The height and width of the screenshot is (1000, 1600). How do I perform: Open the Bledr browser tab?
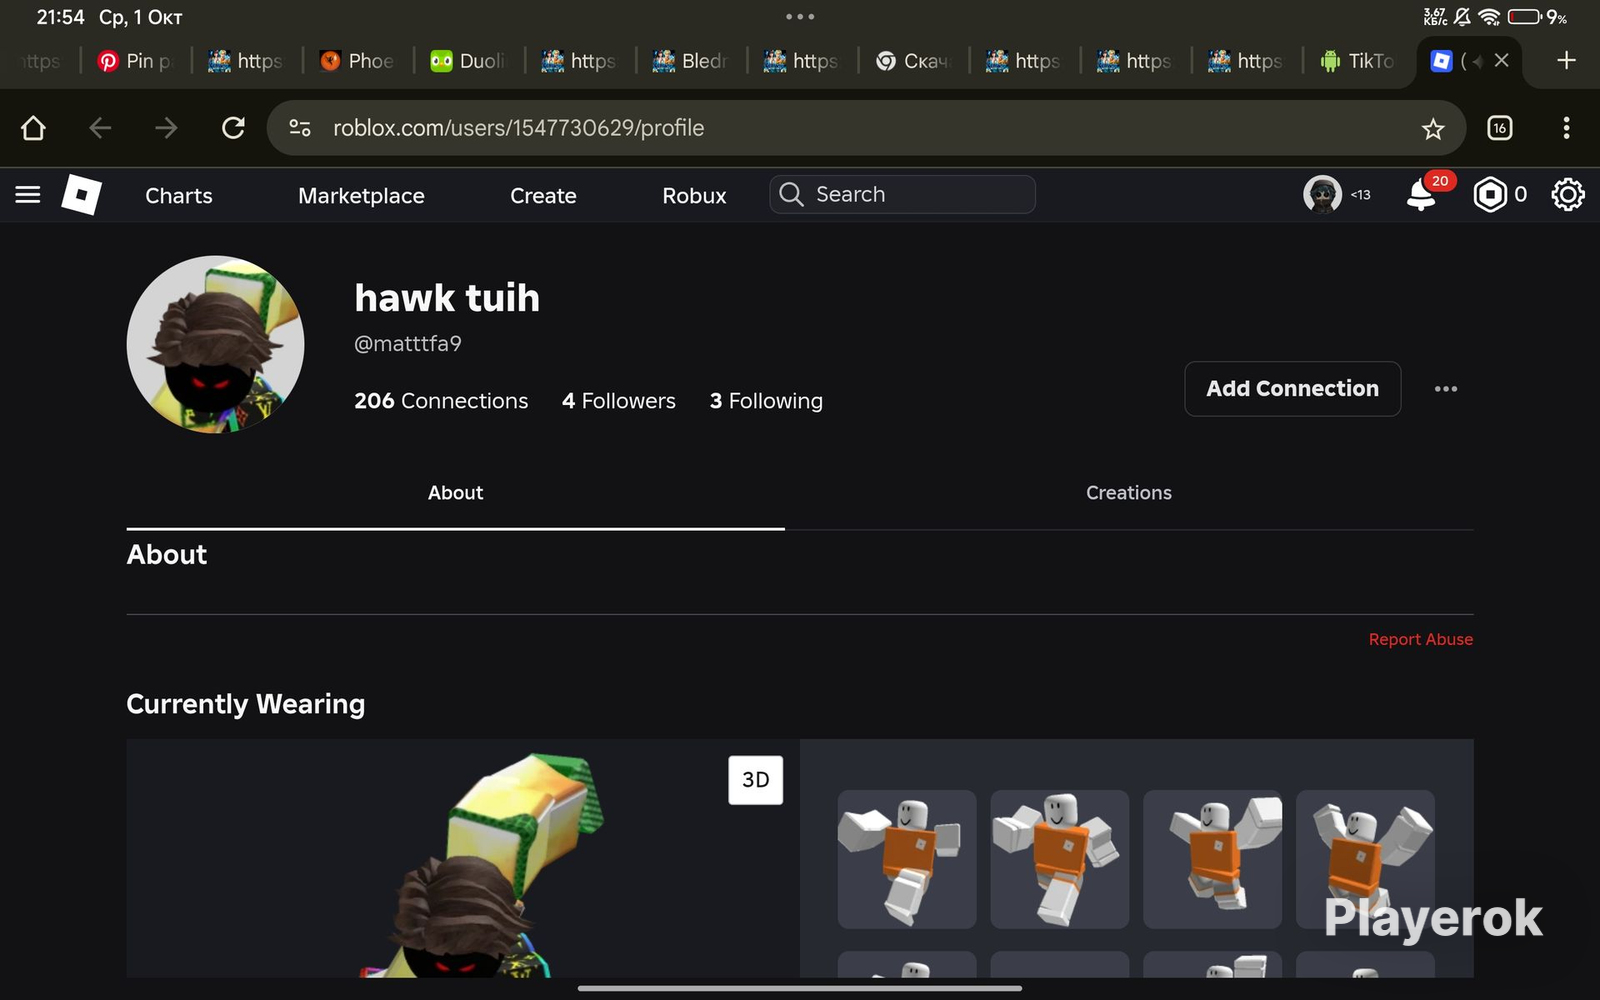click(690, 61)
